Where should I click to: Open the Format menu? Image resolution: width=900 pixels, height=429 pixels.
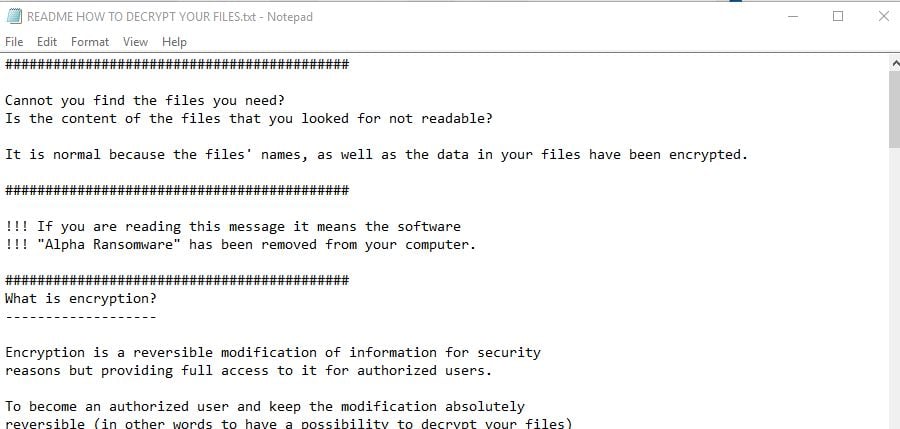(x=90, y=42)
